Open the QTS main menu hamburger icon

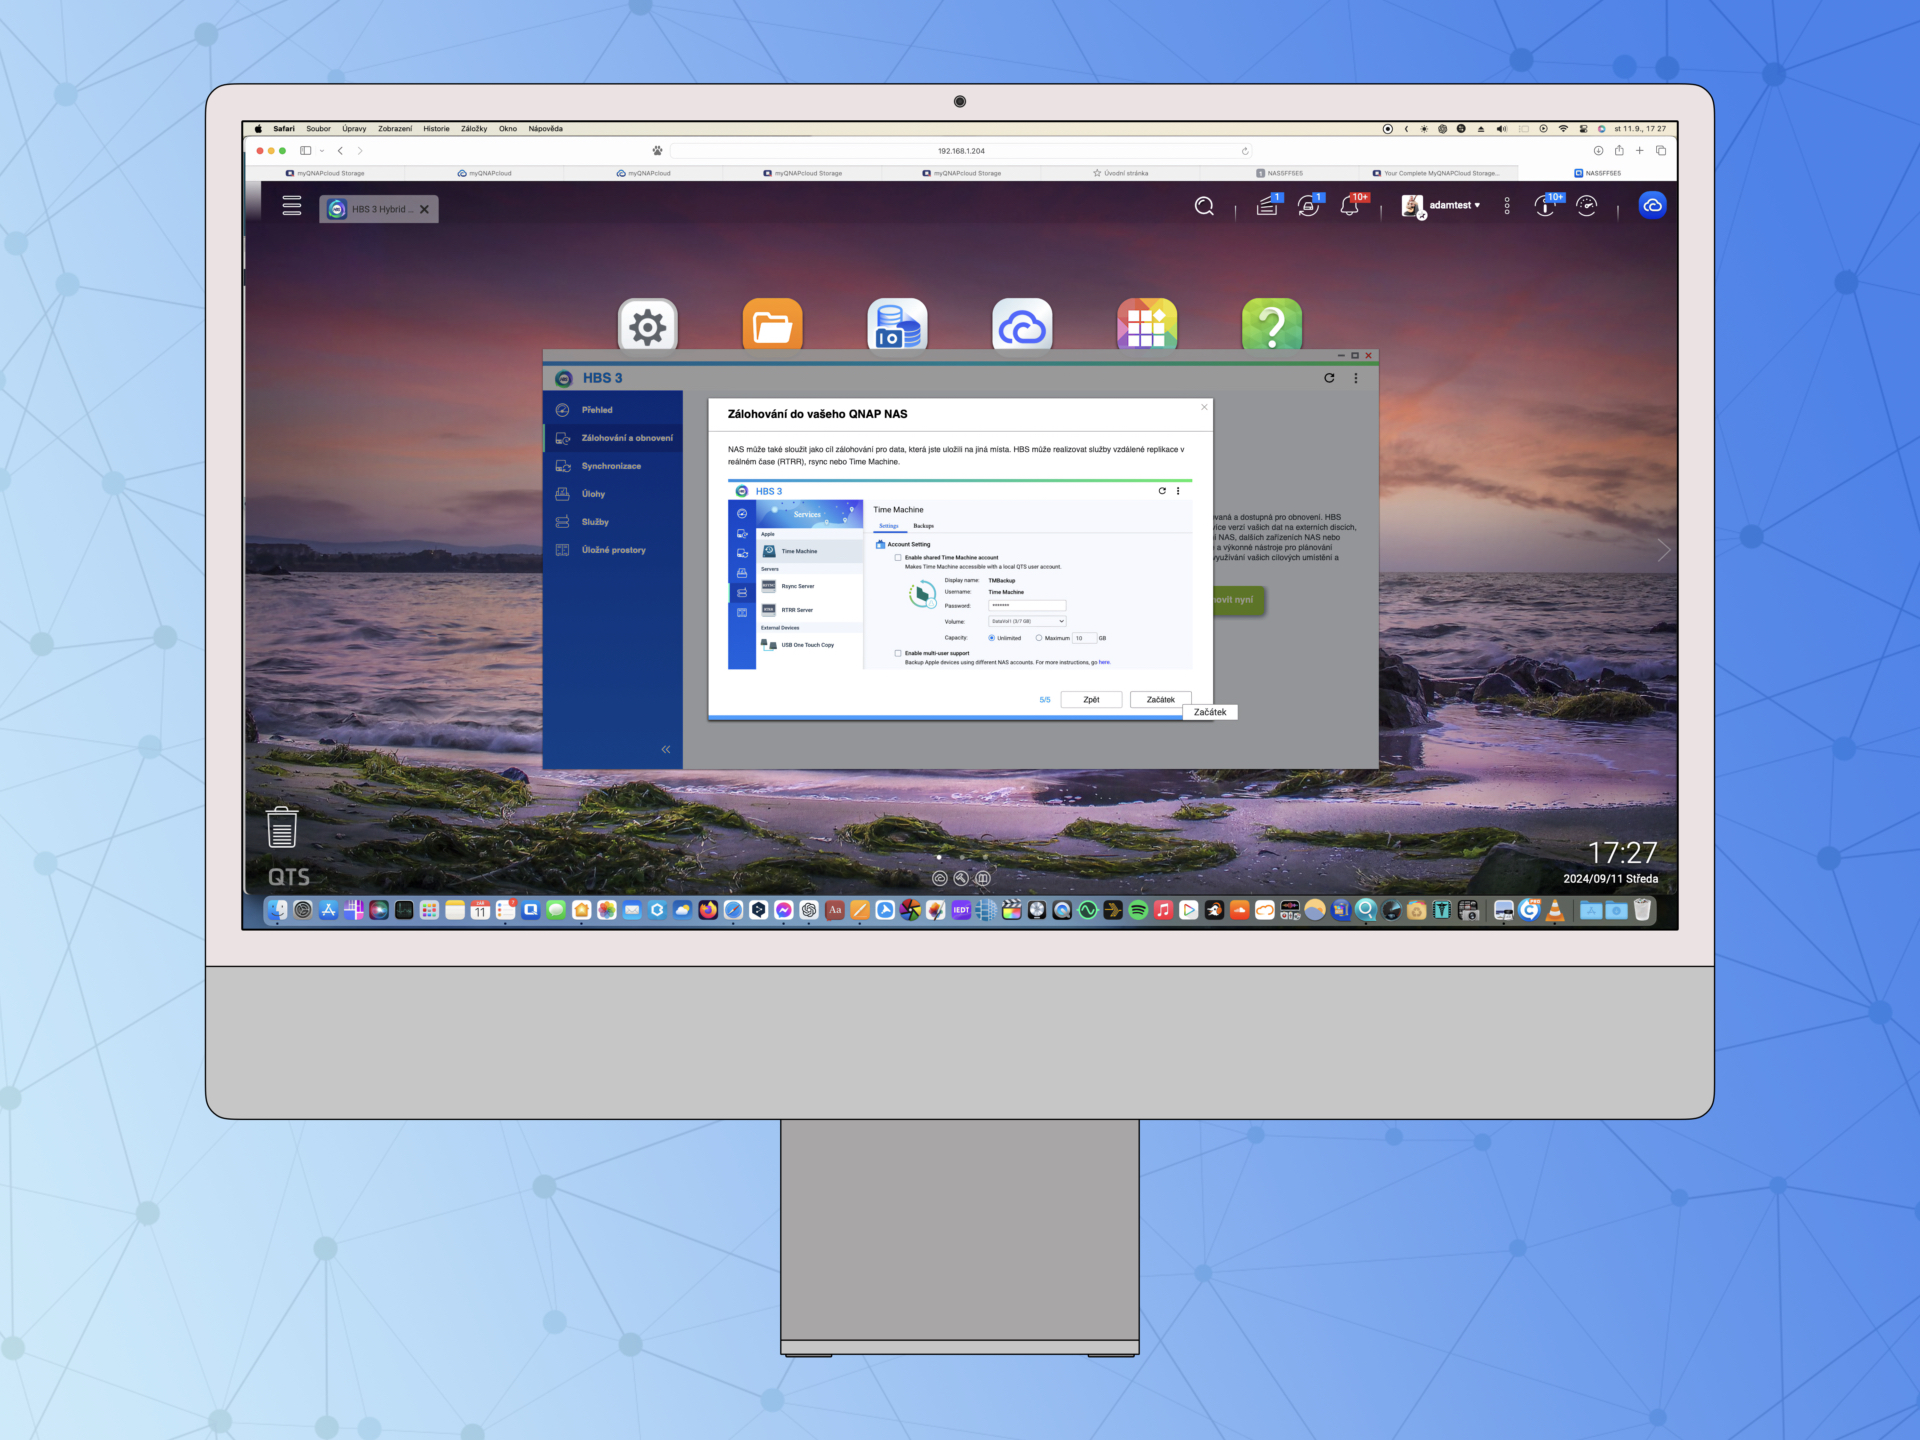point(291,205)
